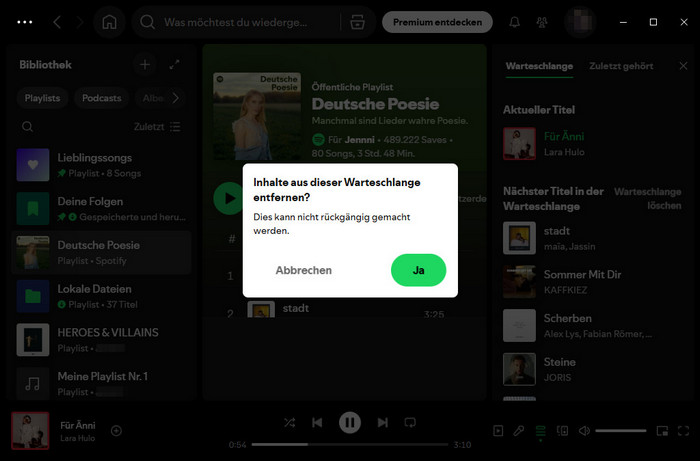Create new playlist with plus icon
This screenshot has height=461, width=700.
coord(145,65)
